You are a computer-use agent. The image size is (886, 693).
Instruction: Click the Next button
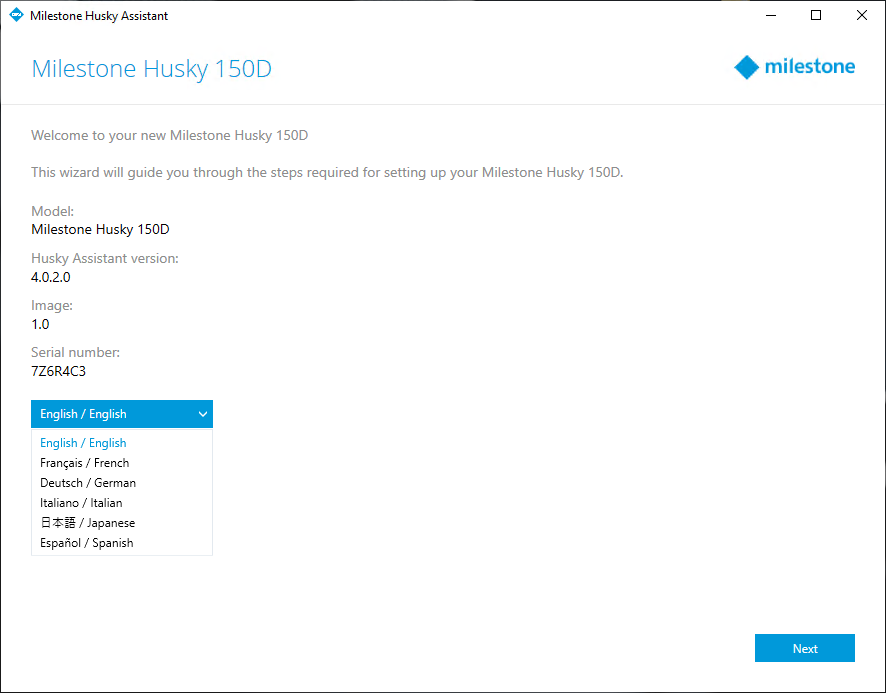pos(805,648)
